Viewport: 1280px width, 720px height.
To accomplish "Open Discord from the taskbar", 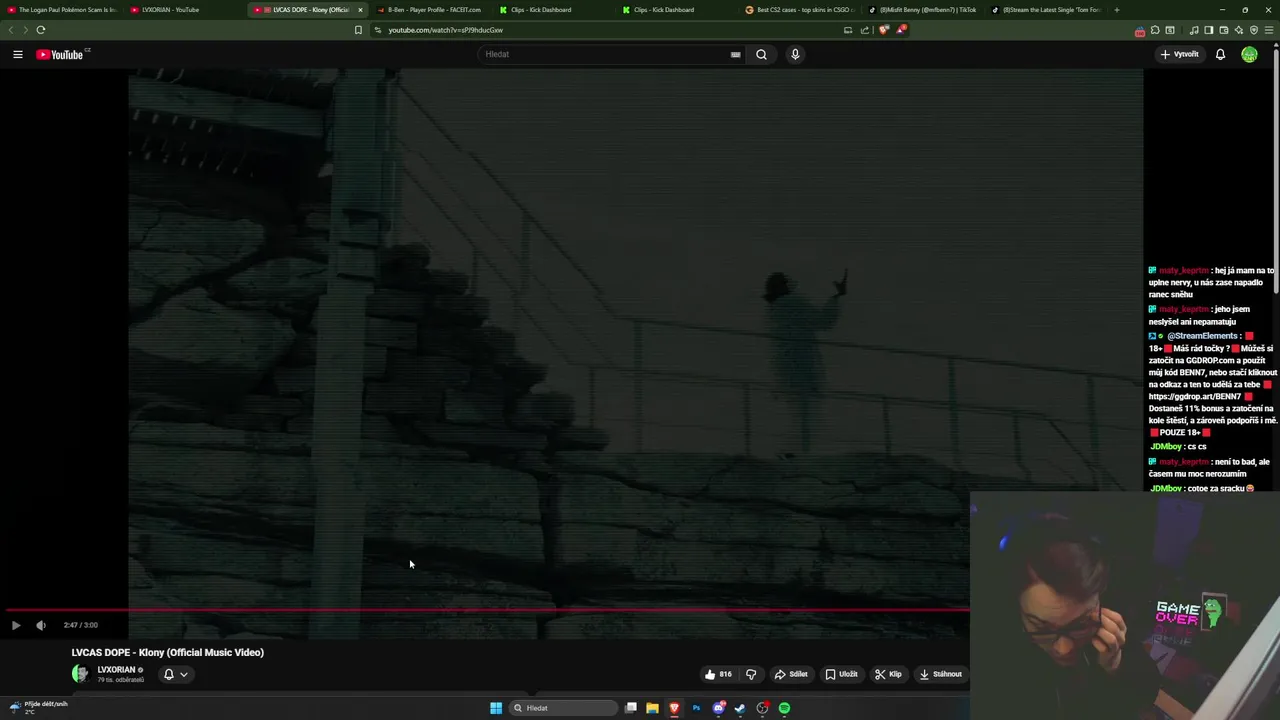I will click(718, 708).
